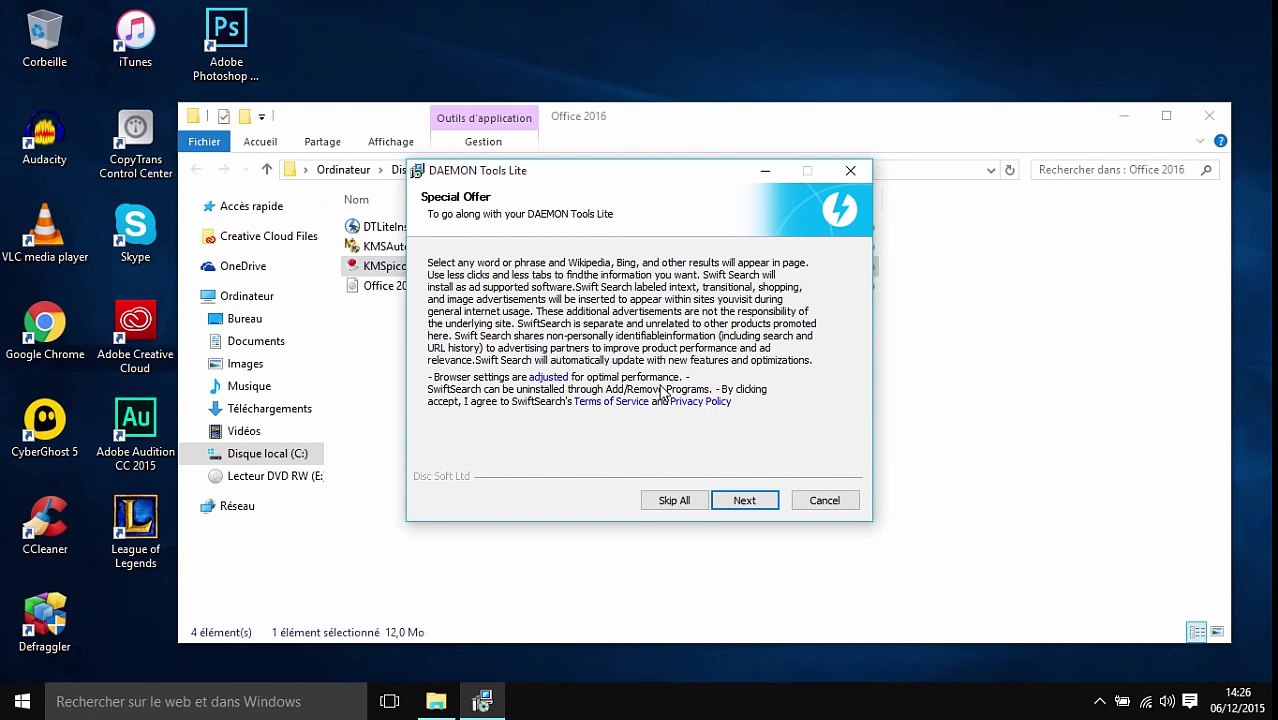Expand the Explorer ribbon chevron
Viewport: 1278px width, 720px height.
coord(1200,141)
